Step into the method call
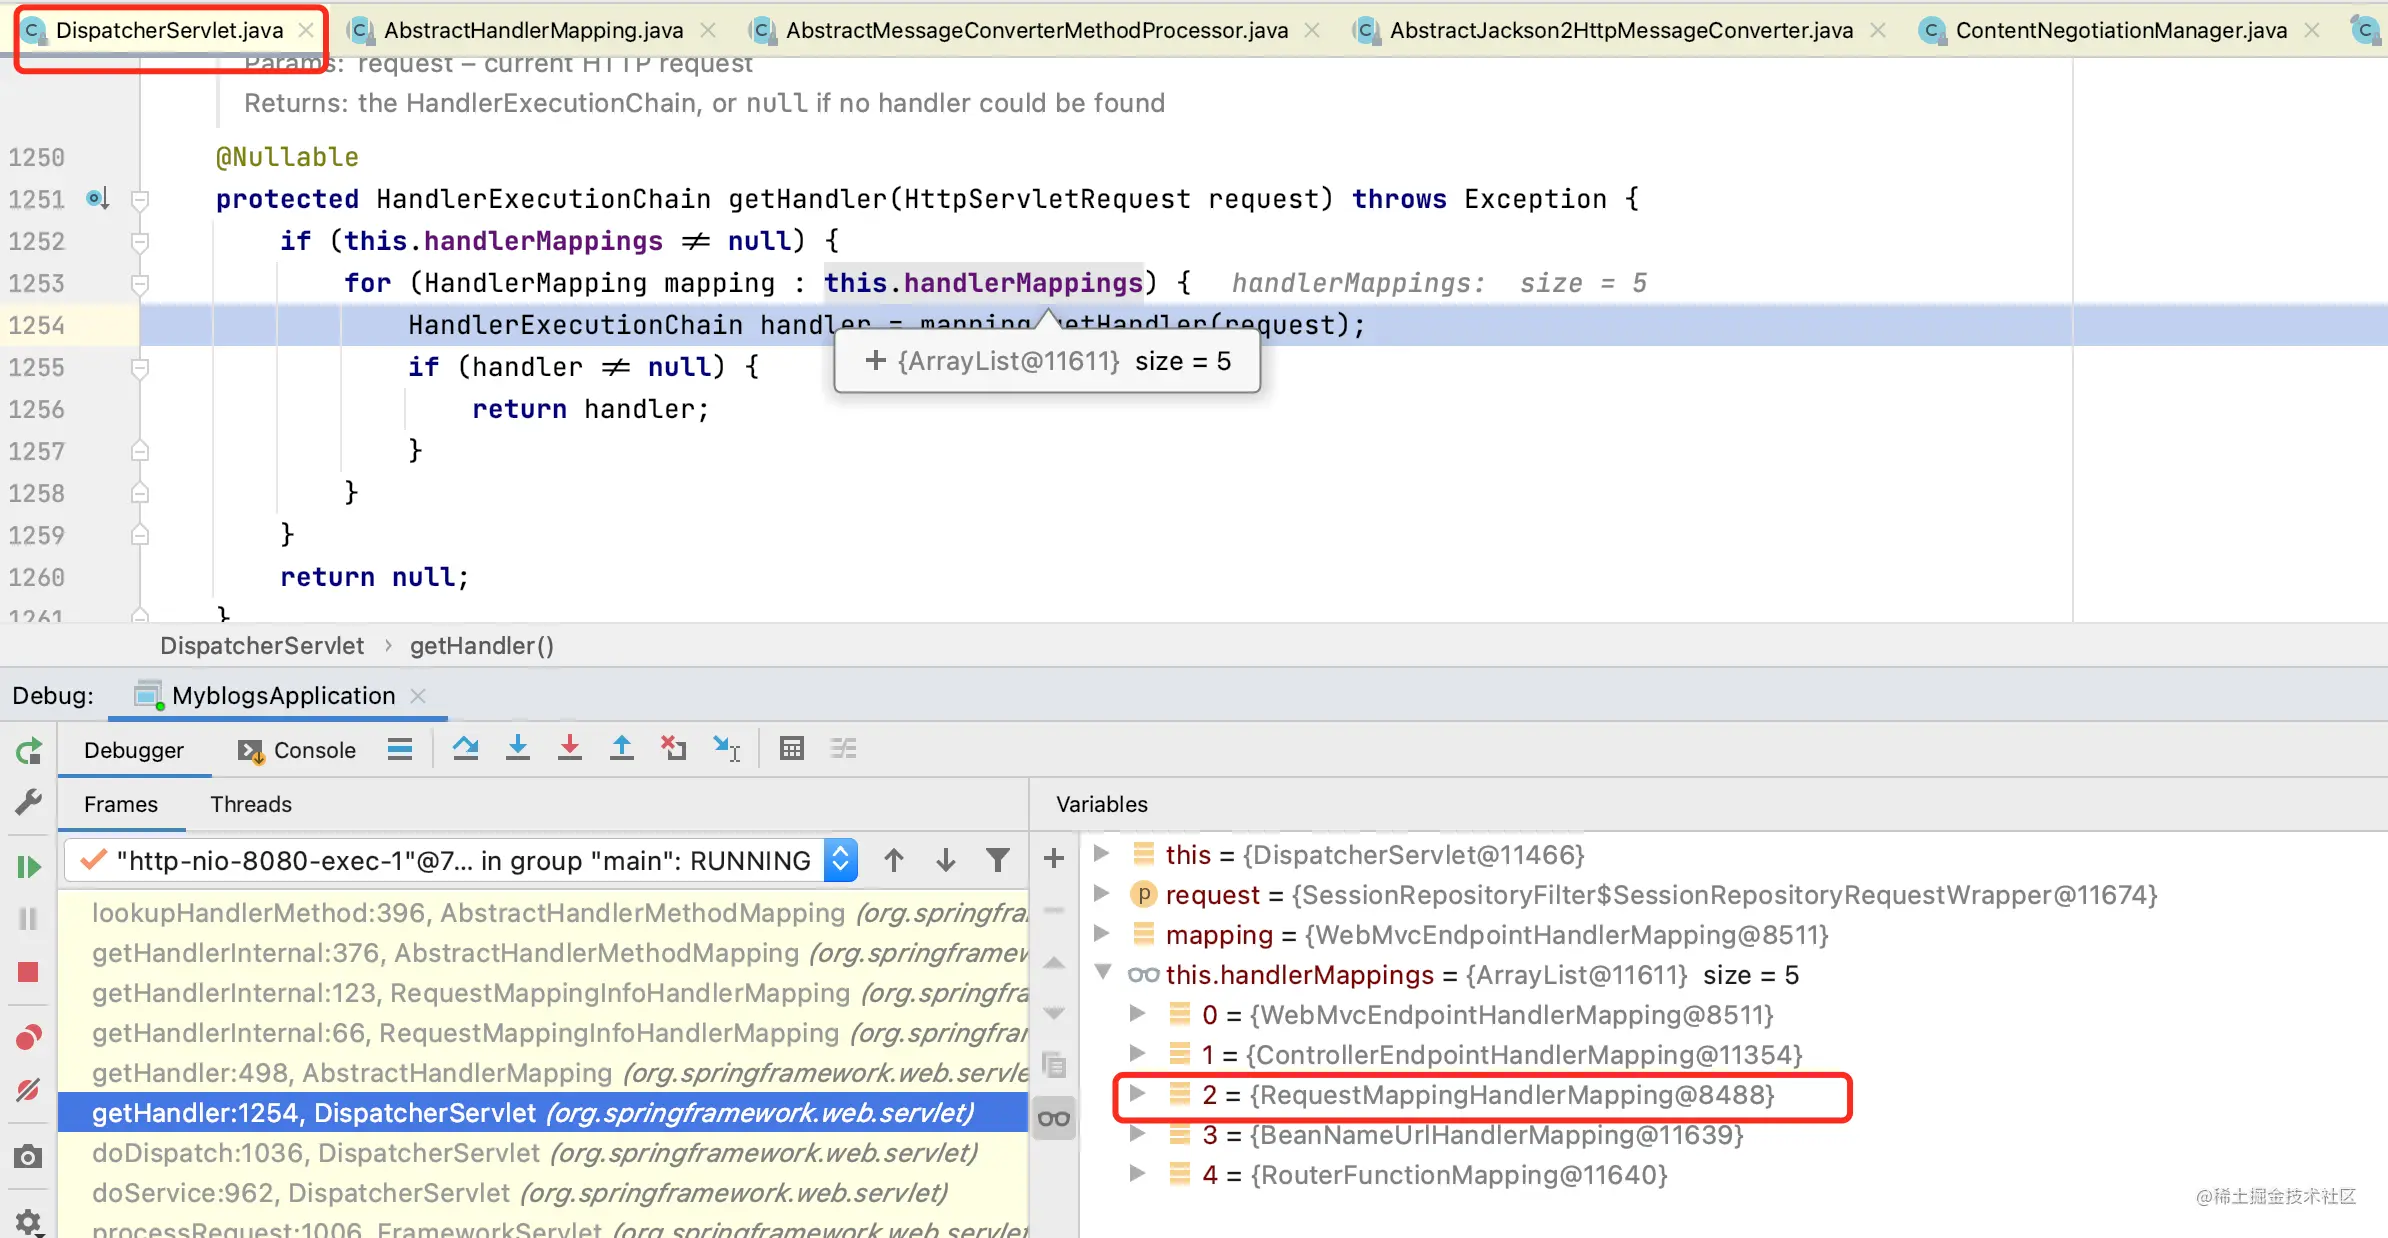 tap(518, 749)
